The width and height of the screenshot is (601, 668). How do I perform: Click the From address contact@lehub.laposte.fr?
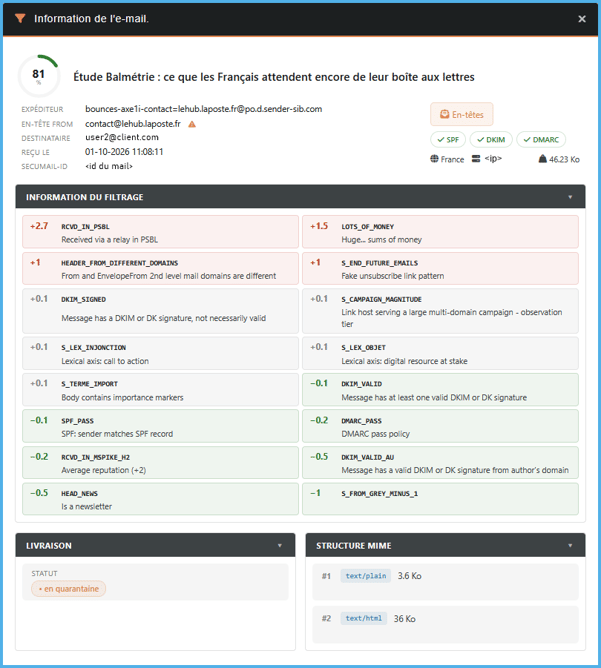pyautogui.click(x=133, y=124)
